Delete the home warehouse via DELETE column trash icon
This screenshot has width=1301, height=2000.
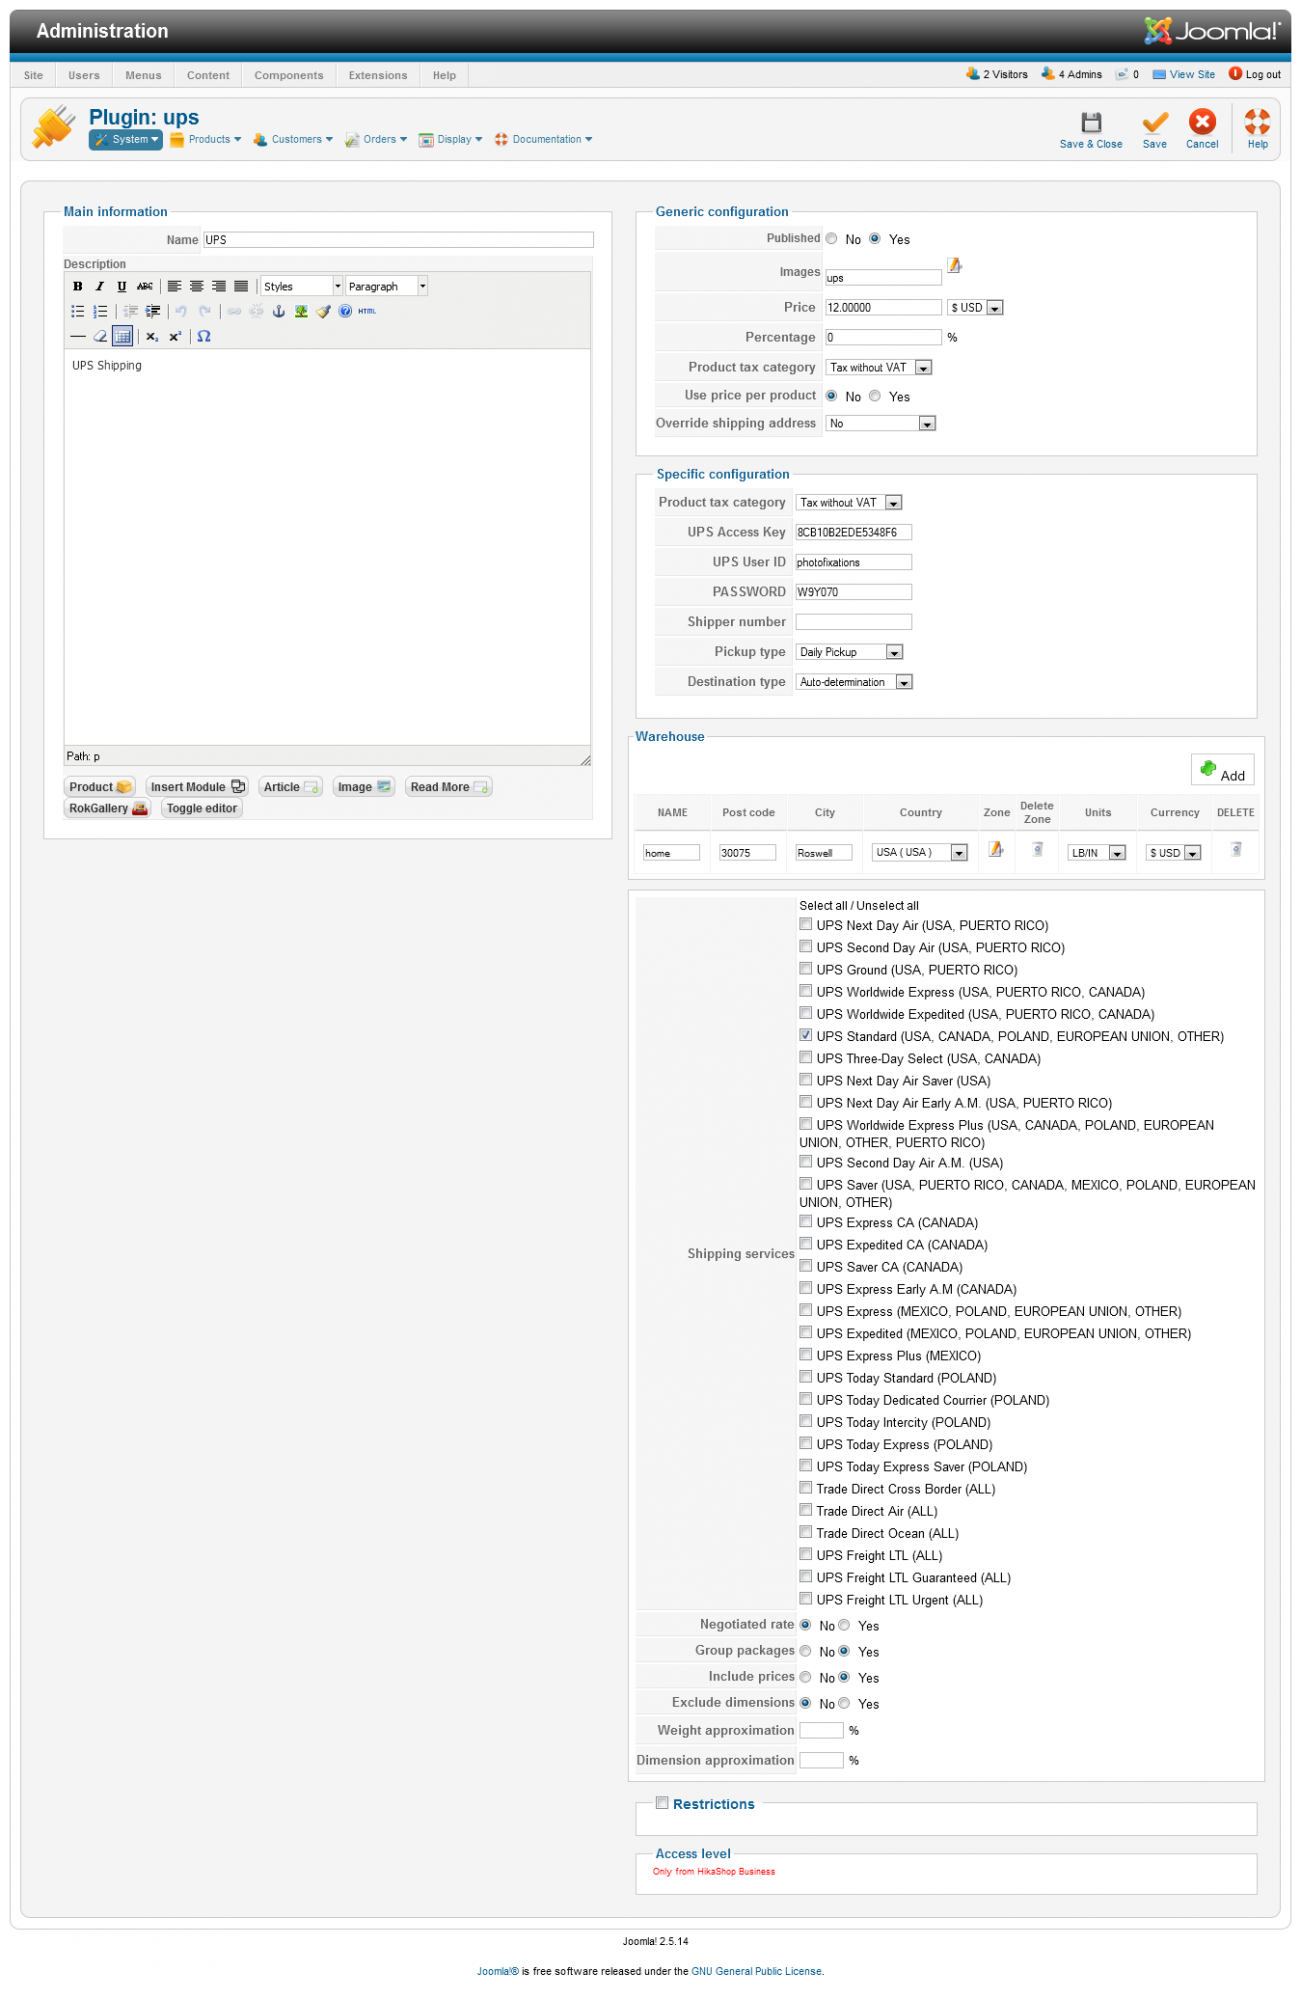point(1236,850)
